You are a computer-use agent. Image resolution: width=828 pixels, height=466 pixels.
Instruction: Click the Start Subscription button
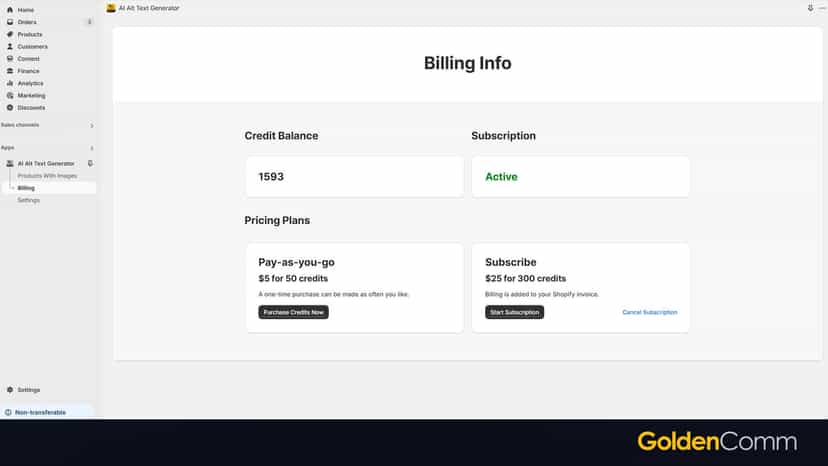[514, 312]
